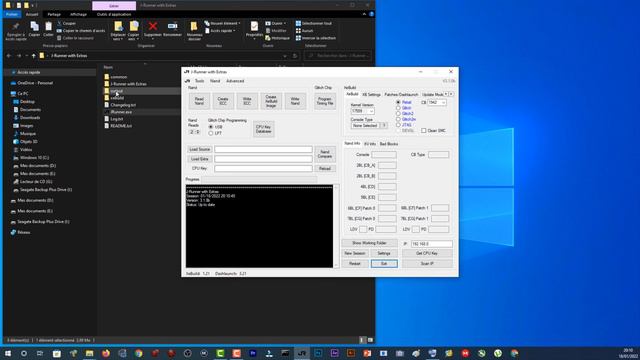Select the JTAG image type radio
The height and width of the screenshot is (360, 640).
coord(398,125)
